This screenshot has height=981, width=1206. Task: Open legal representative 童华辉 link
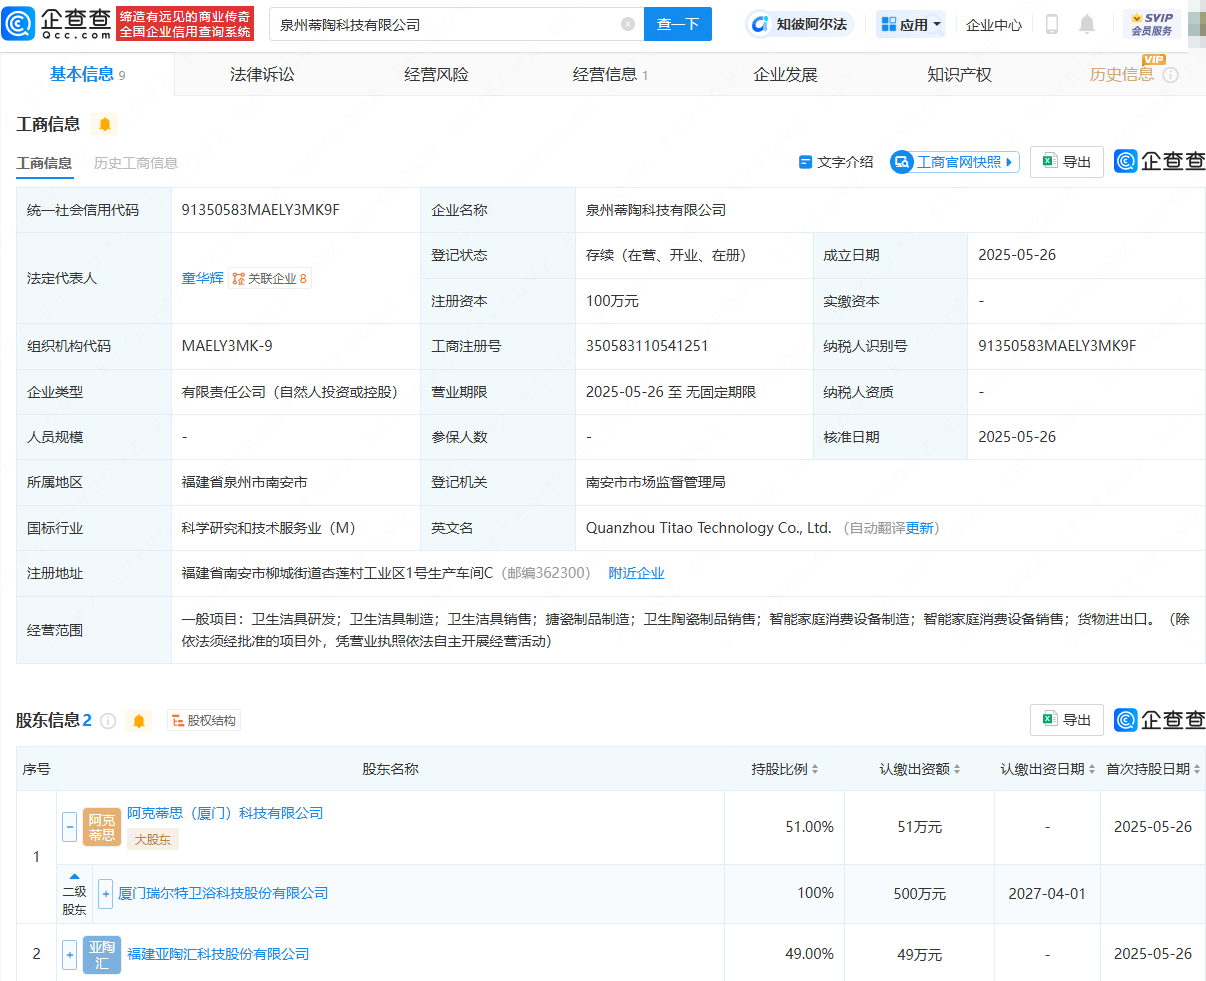click(202, 278)
